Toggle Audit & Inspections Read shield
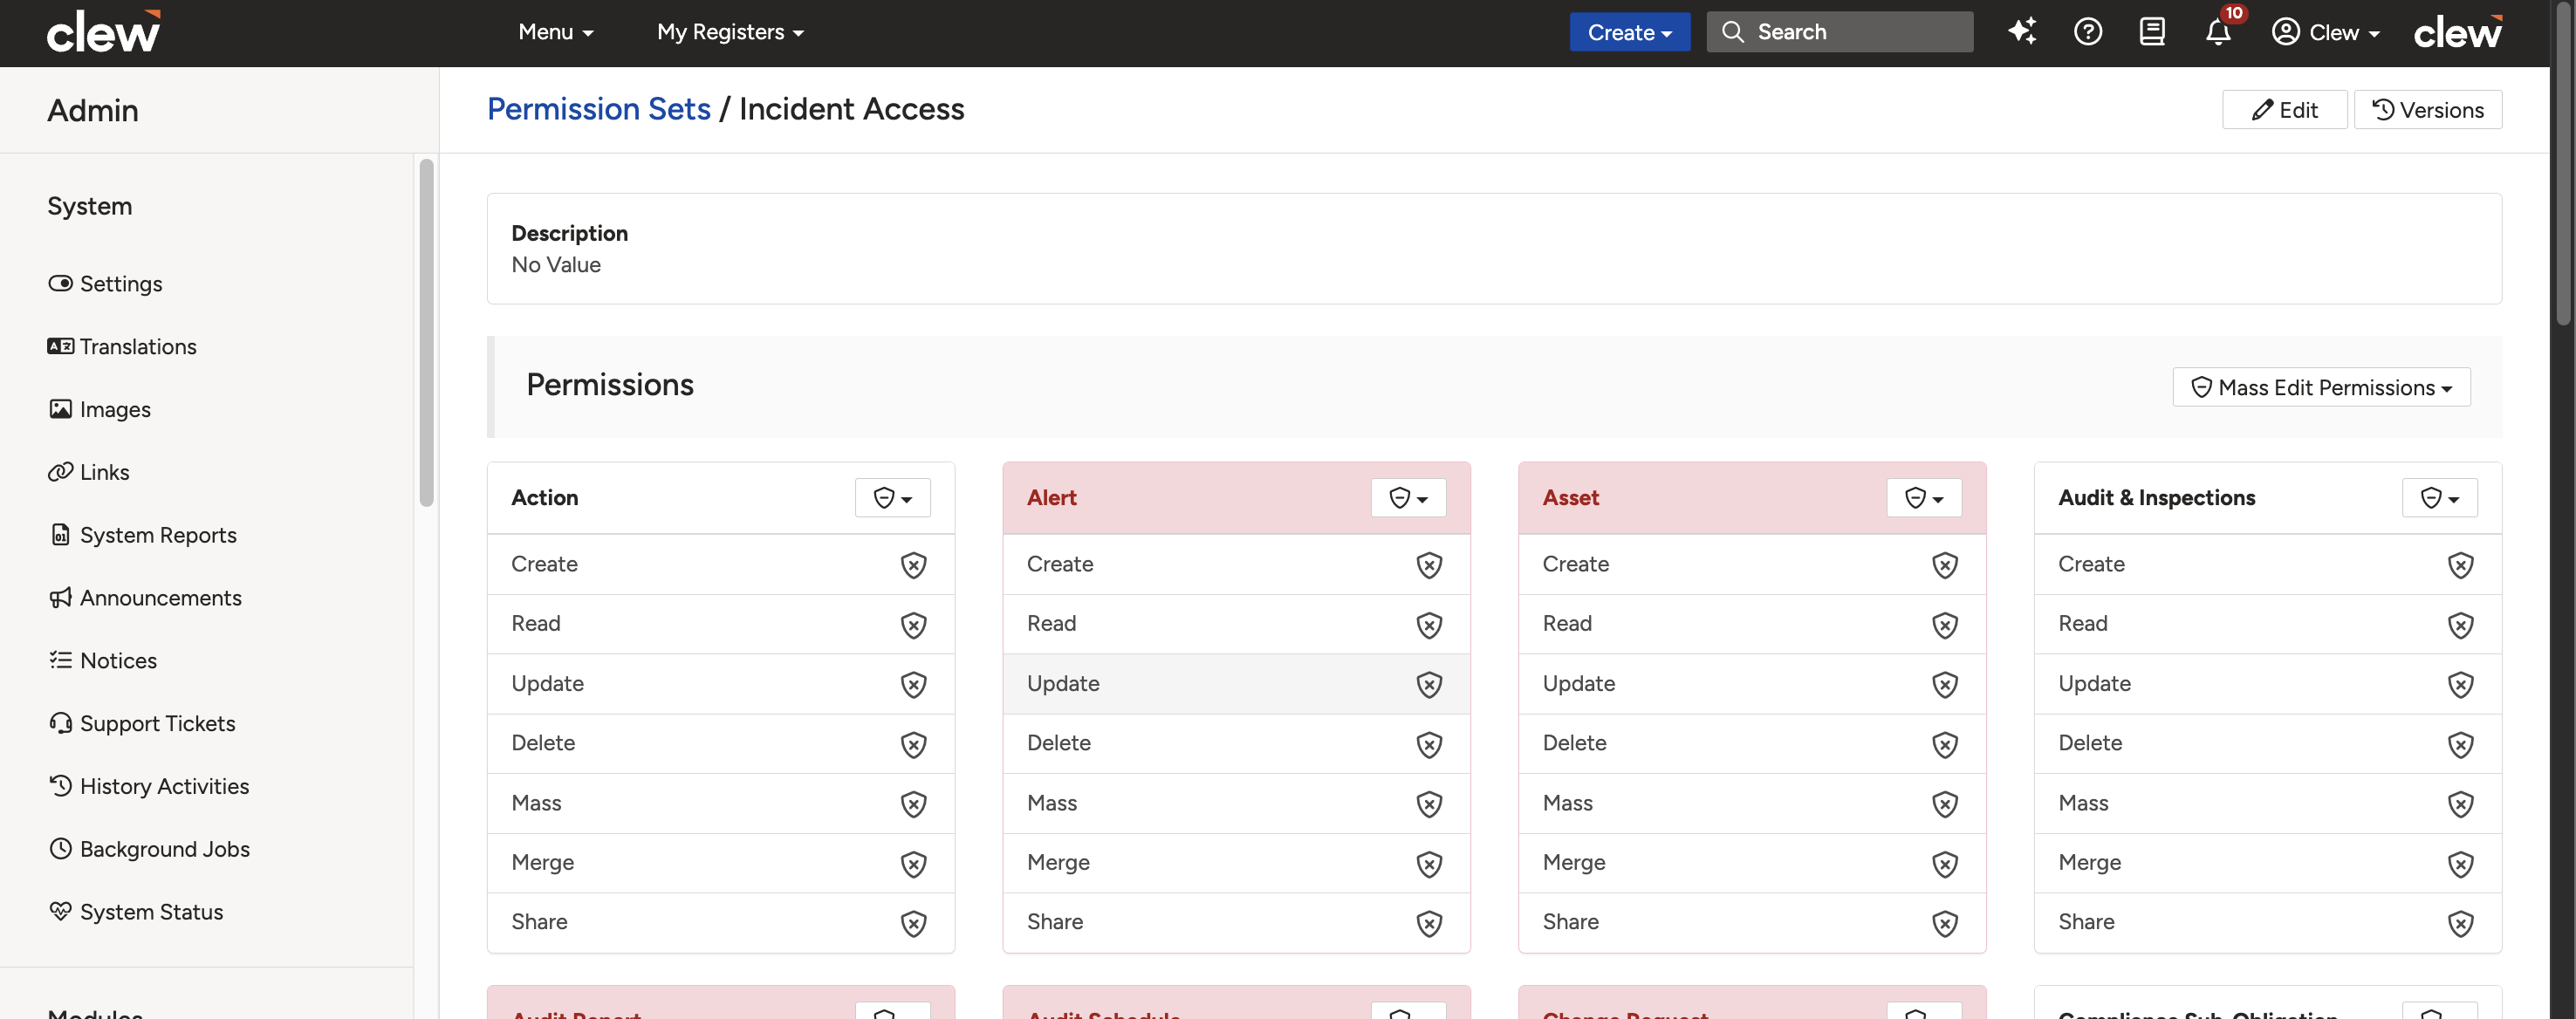 tap(2460, 625)
